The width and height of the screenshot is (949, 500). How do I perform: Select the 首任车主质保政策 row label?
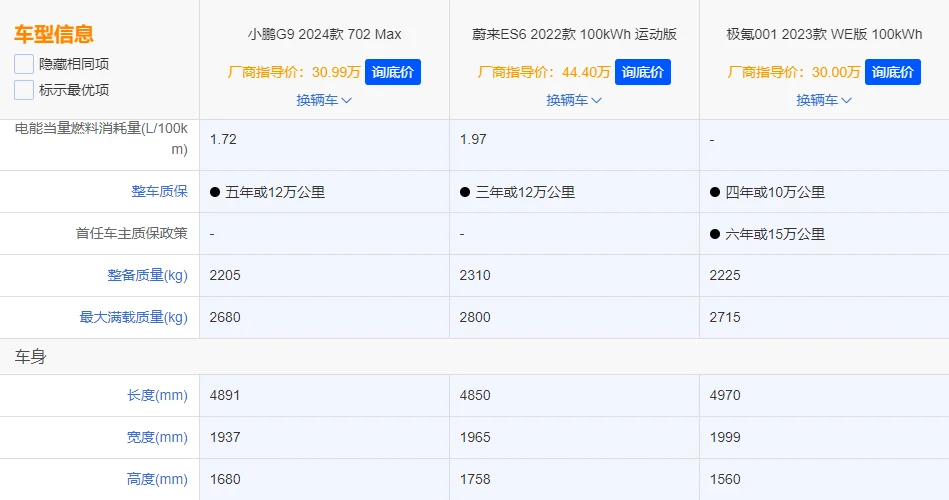pyautogui.click(x=131, y=233)
